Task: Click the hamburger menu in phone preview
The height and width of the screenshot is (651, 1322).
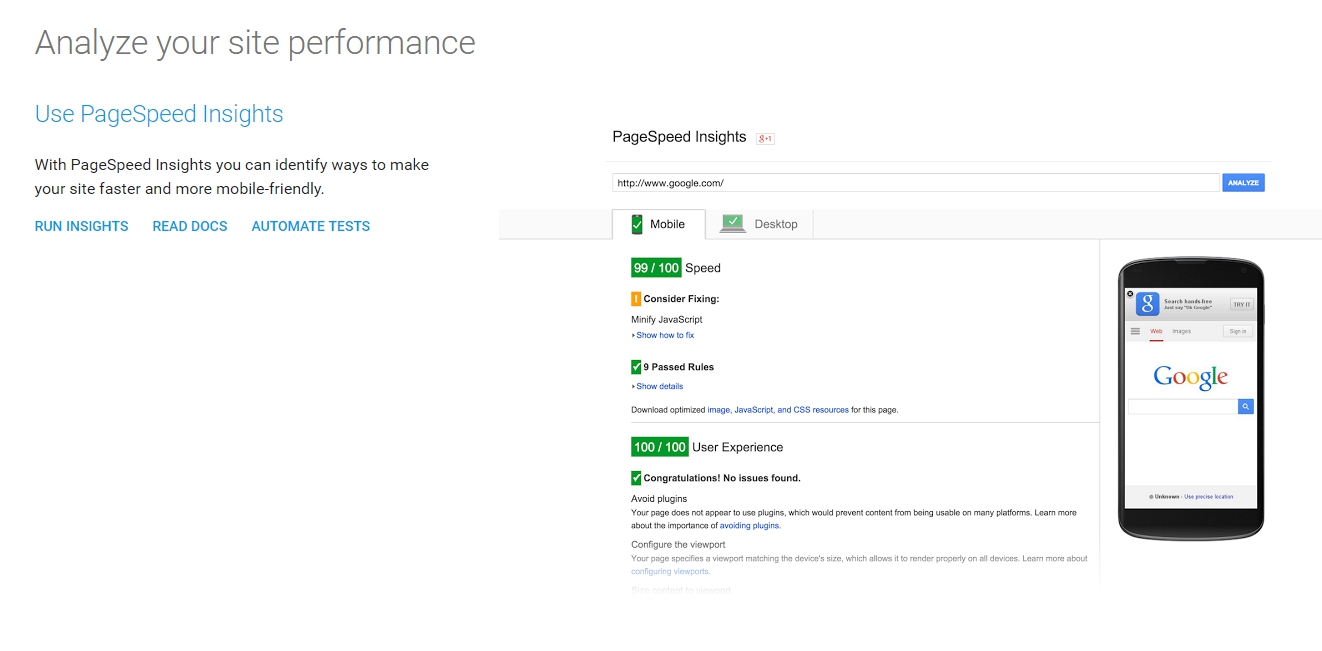Action: click(x=1135, y=331)
